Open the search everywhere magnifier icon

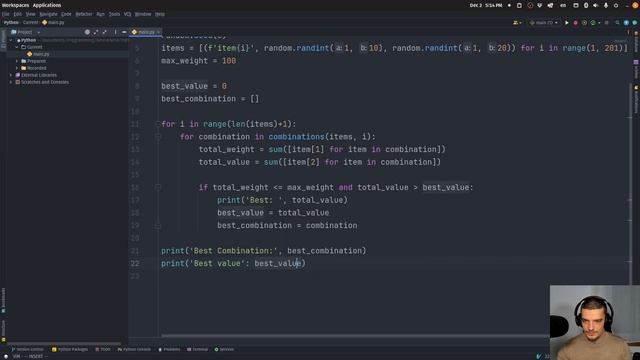[617, 23]
